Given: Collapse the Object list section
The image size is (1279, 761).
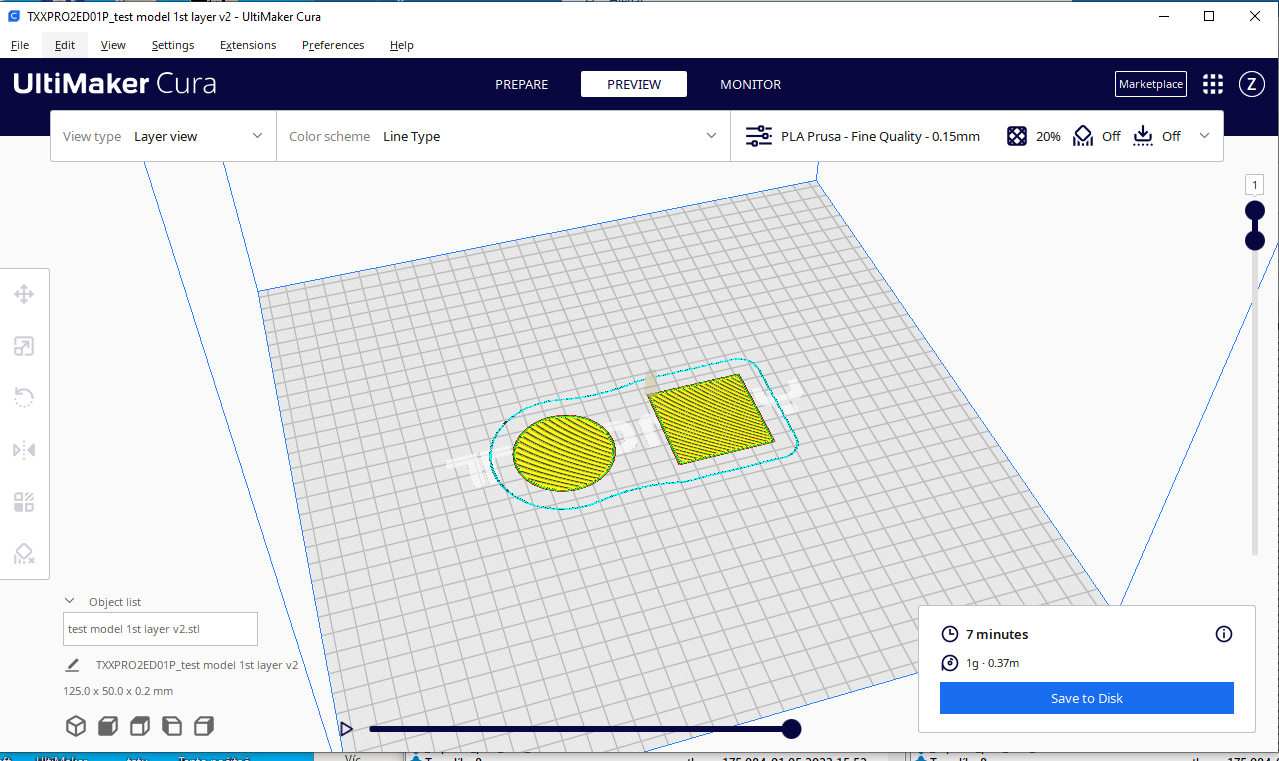Looking at the screenshot, I should tap(70, 601).
